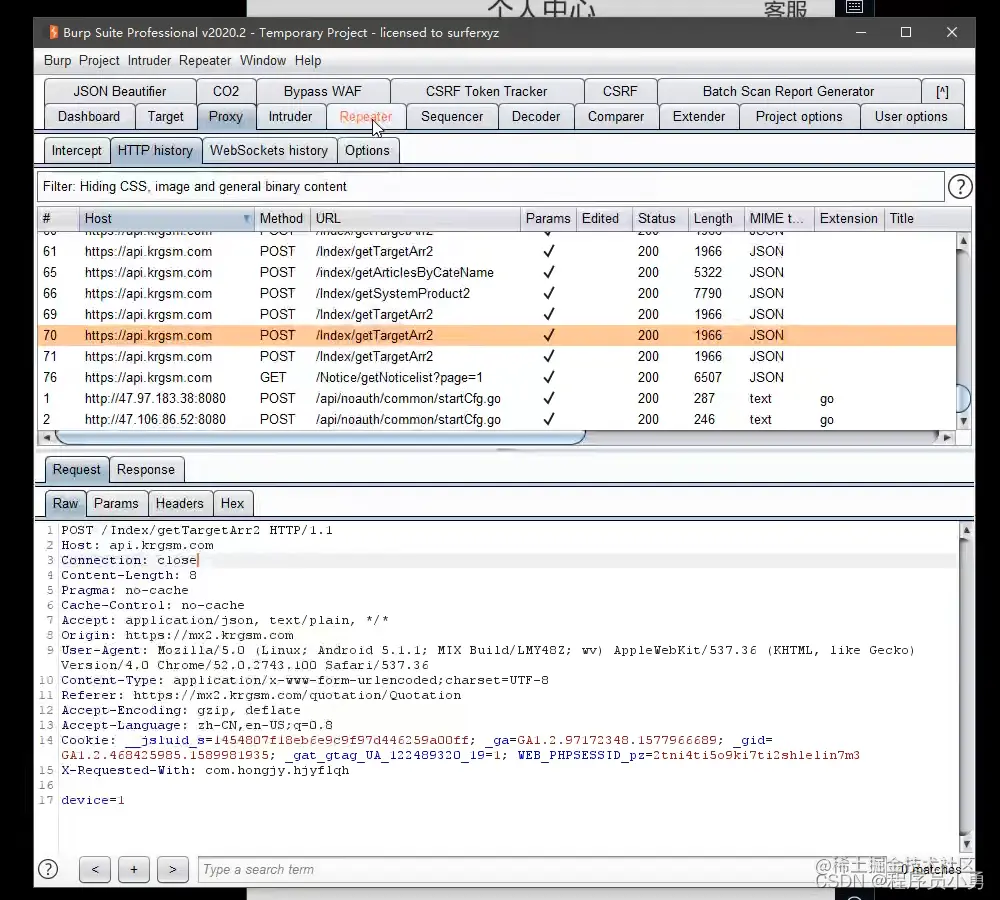Go to previous search match button
1000x900 pixels.
coord(95,869)
